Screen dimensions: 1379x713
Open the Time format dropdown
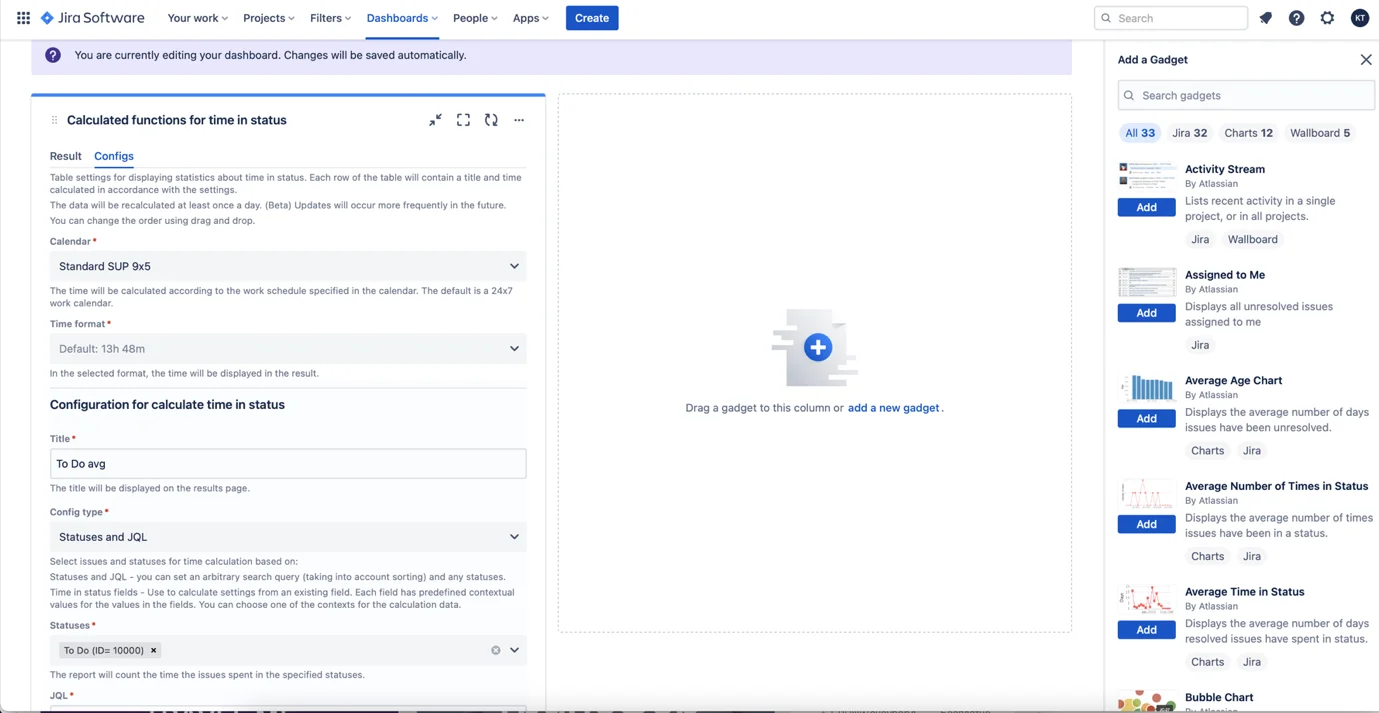(288, 349)
